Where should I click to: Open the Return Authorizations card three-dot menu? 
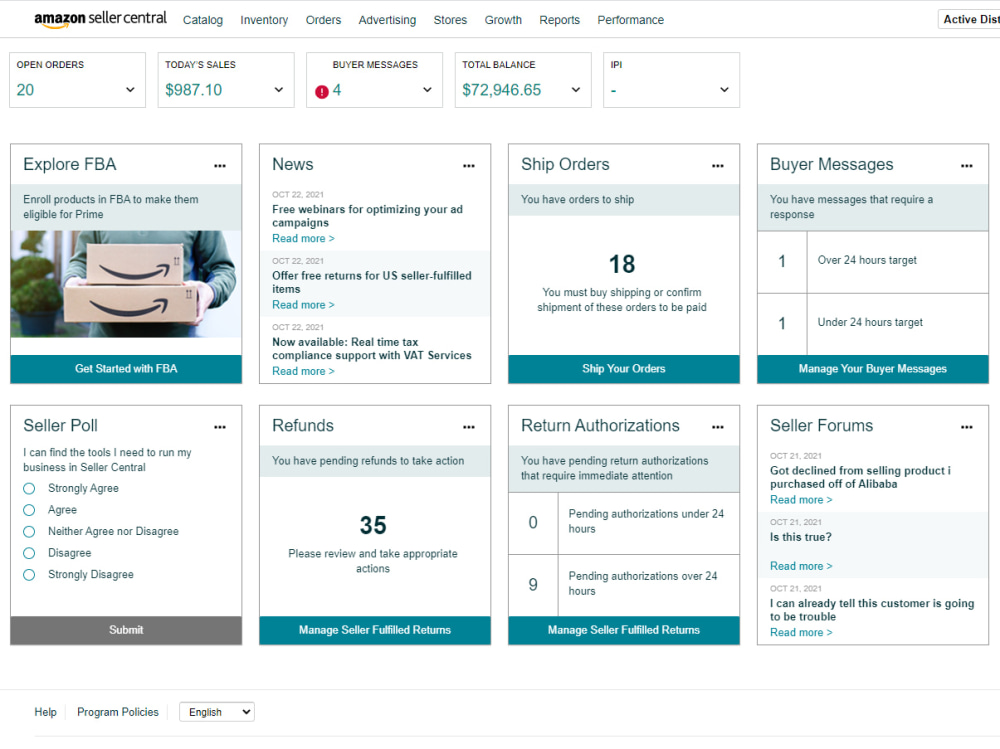point(717,427)
